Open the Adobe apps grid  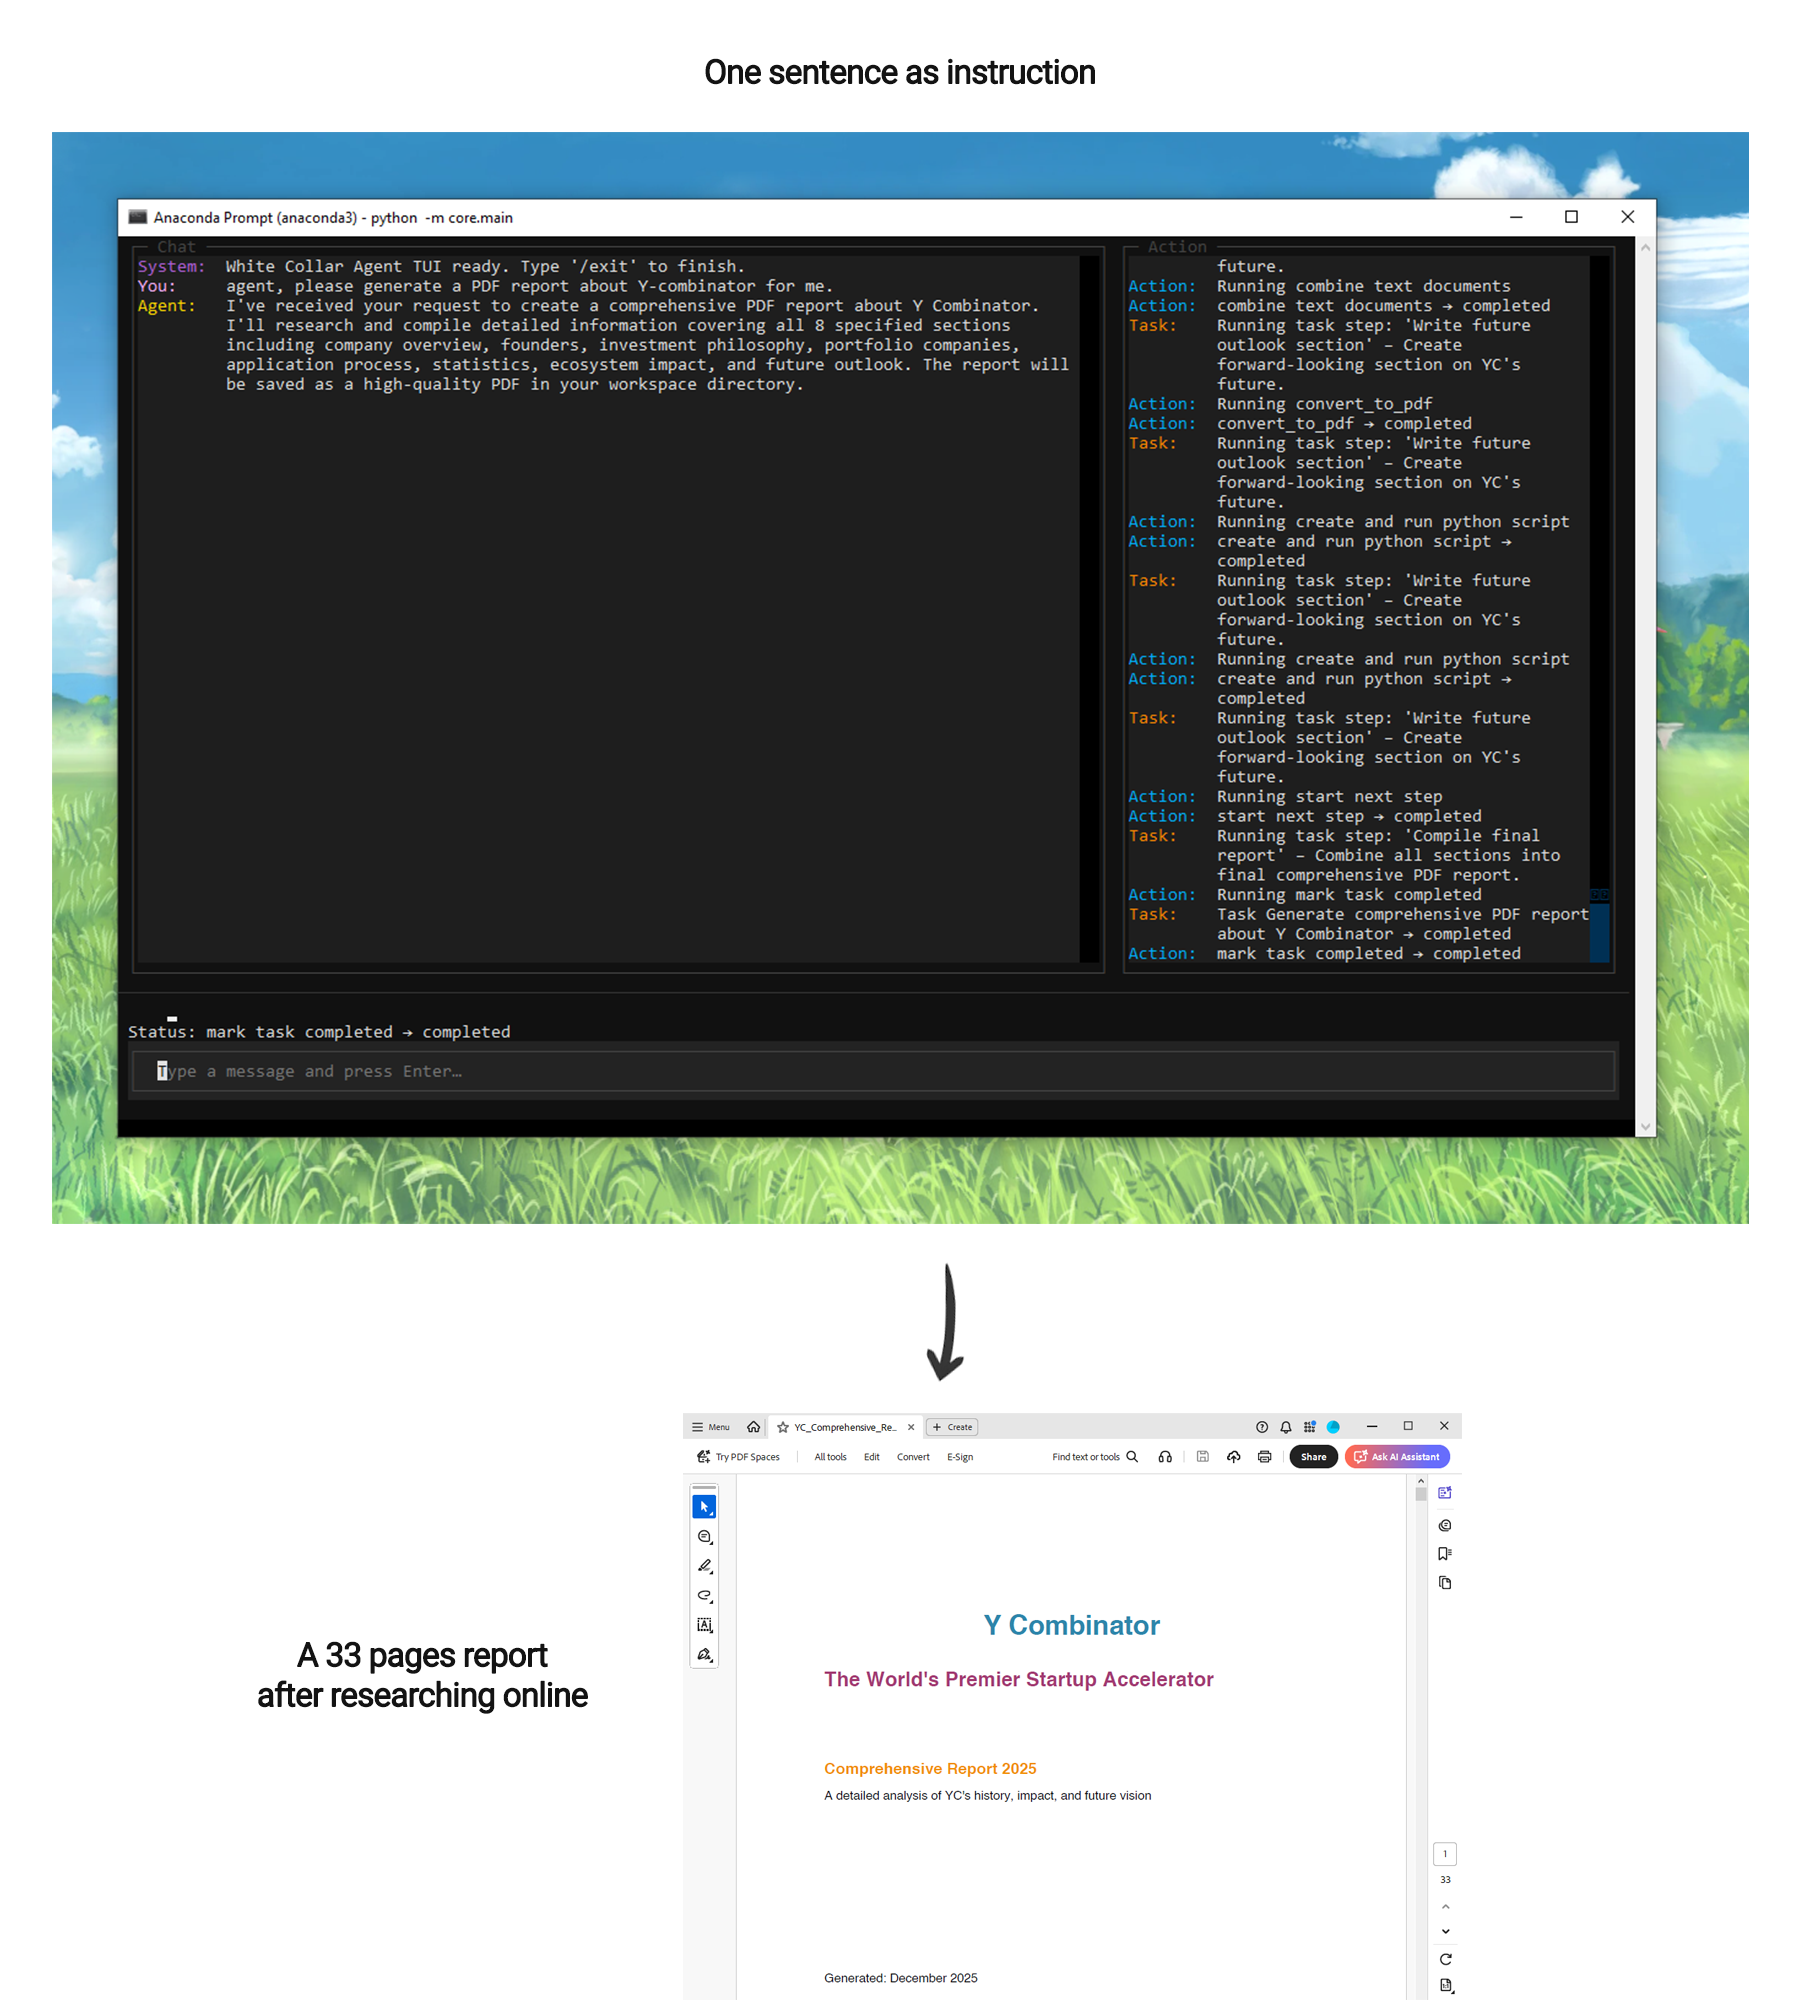[x=1309, y=1427]
